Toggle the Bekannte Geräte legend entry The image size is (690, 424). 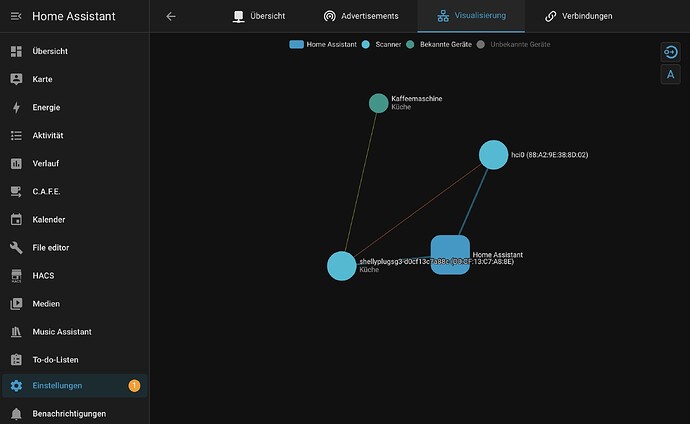click(x=439, y=44)
